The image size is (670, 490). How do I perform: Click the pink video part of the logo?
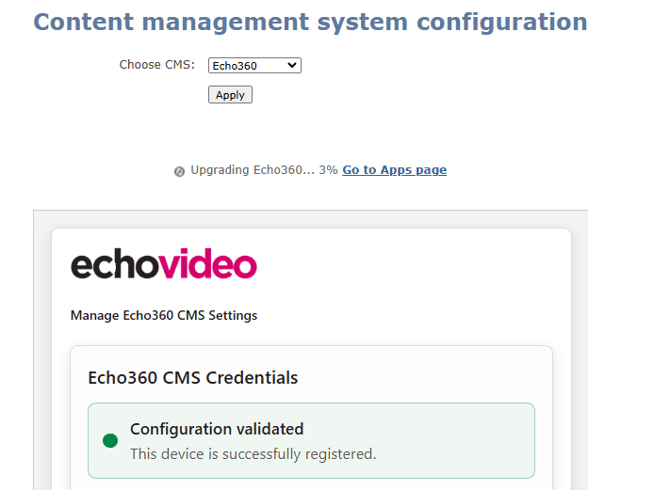pyautogui.click(x=208, y=264)
